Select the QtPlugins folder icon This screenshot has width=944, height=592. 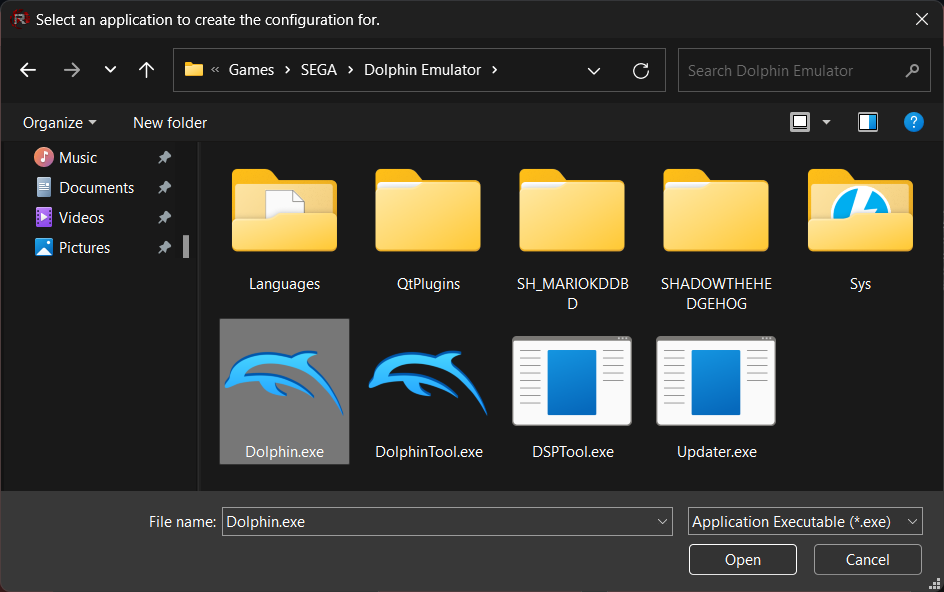pos(428,210)
